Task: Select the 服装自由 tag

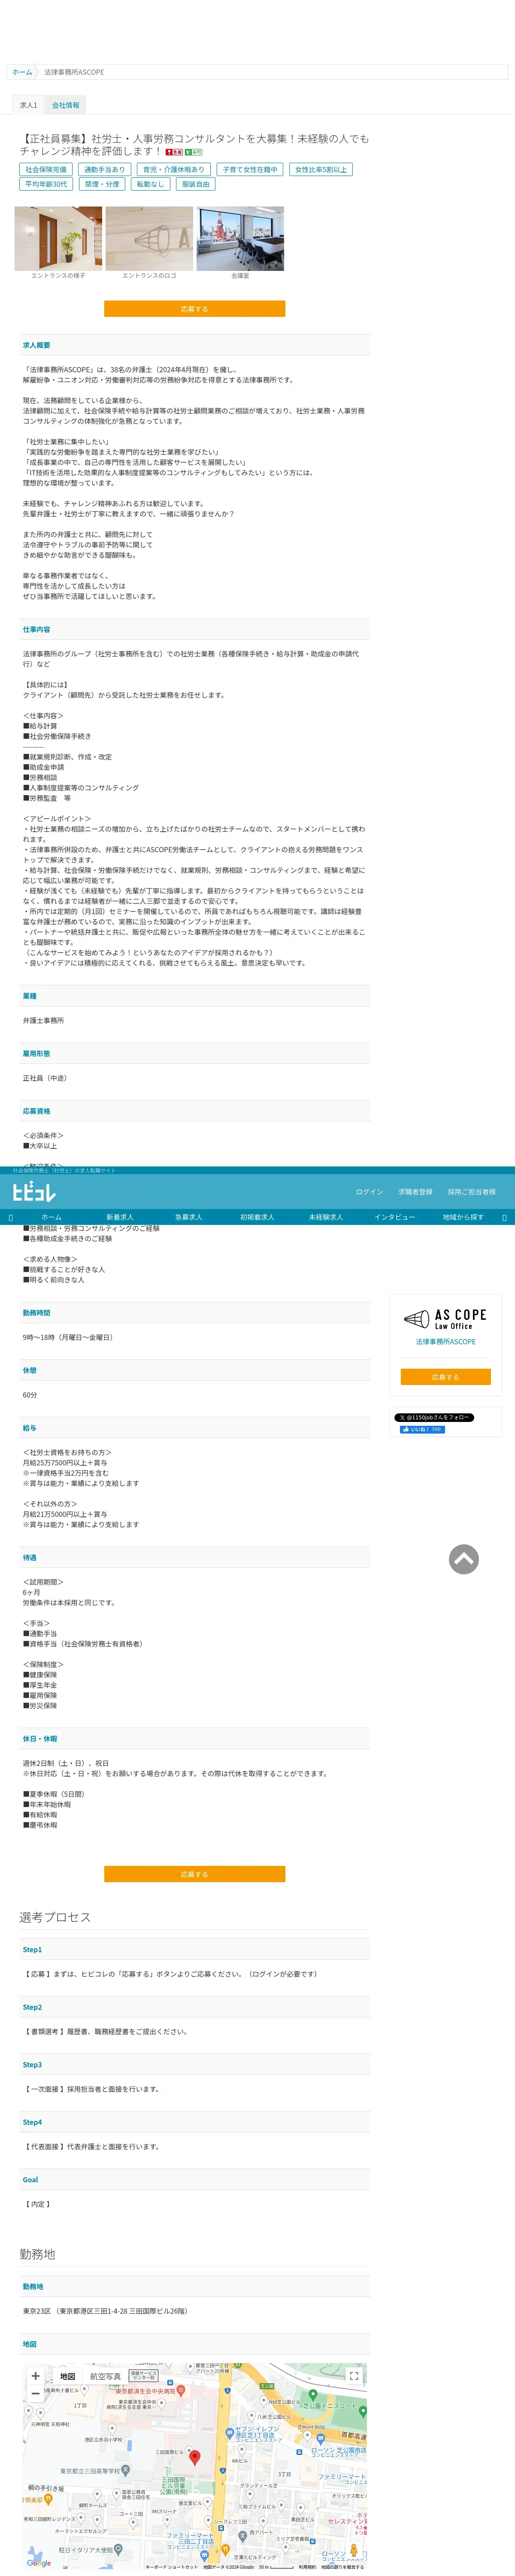Action: coord(196,184)
